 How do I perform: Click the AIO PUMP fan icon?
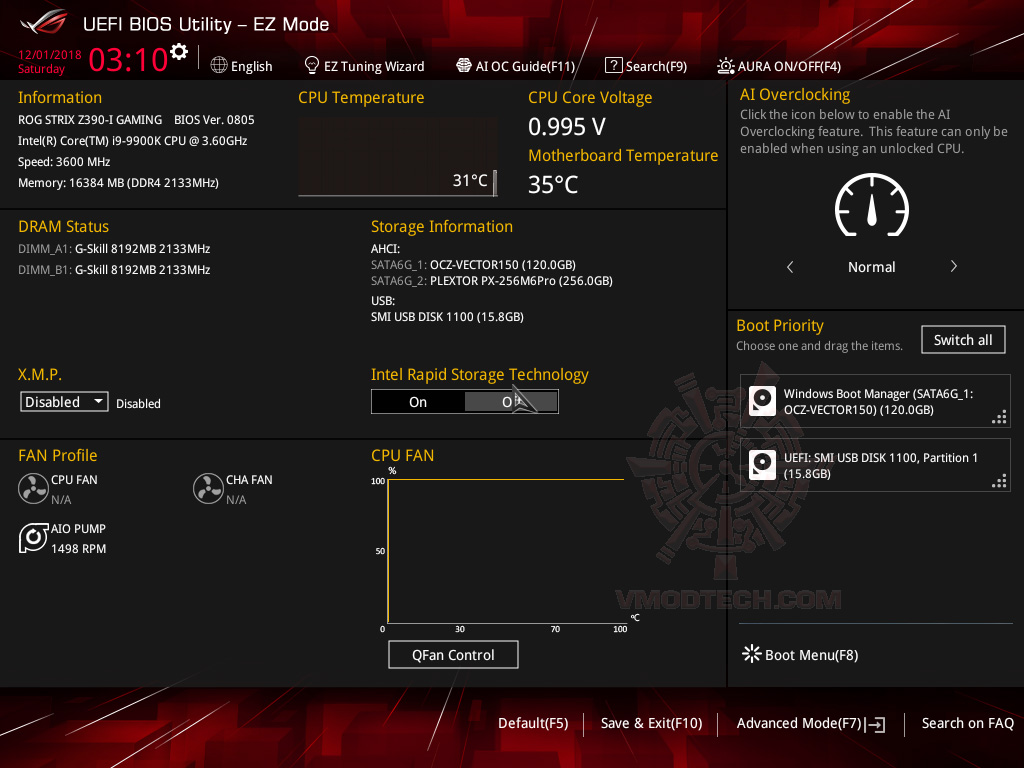tap(33, 538)
